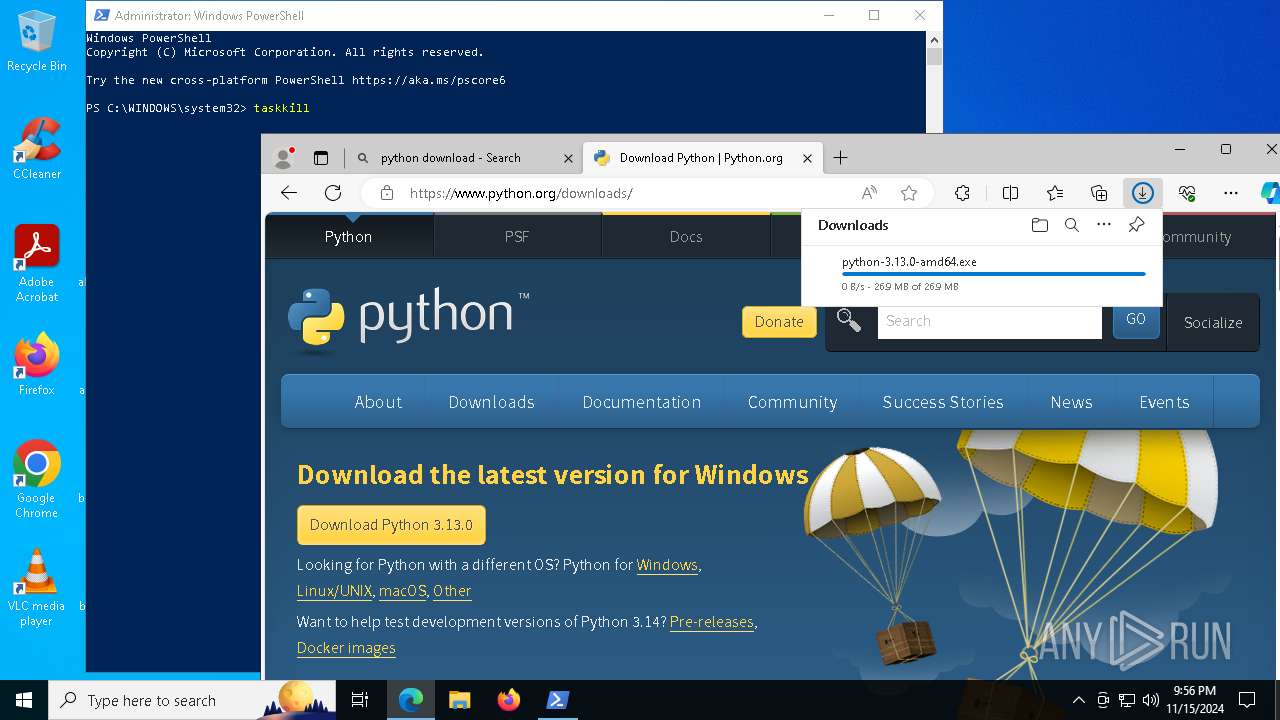
Task: Open the tab actions menu icon
Action: pyautogui.click(x=321, y=158)
